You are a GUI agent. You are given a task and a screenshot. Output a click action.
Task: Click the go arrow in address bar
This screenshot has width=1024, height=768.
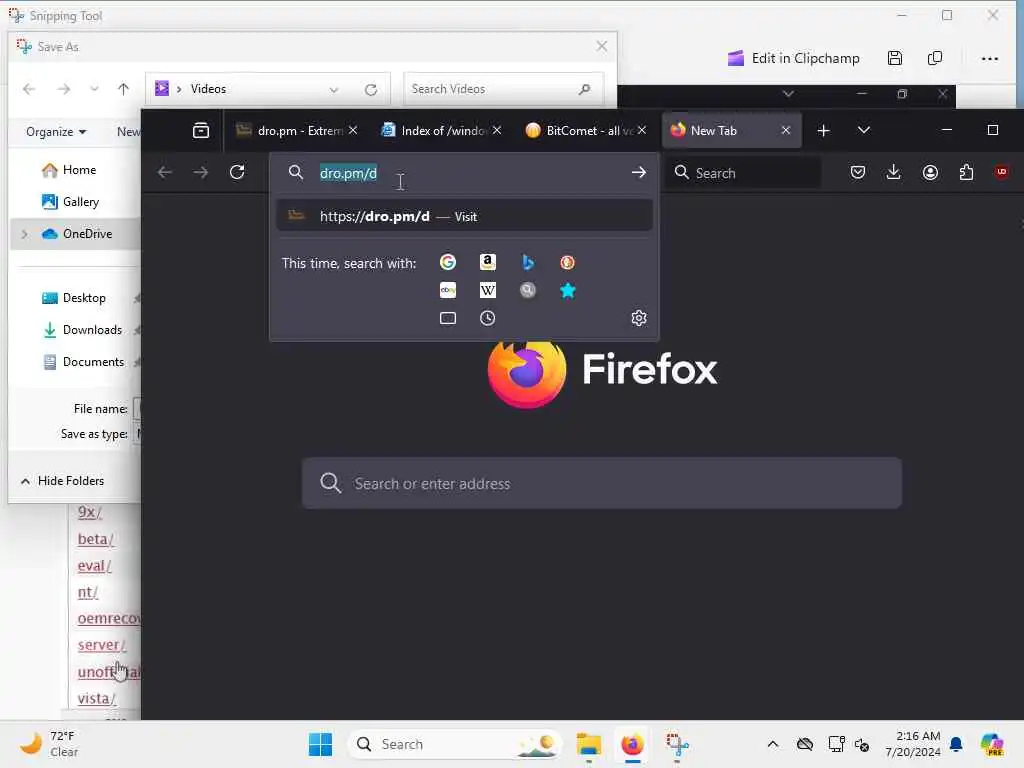[x=639, y=172]
